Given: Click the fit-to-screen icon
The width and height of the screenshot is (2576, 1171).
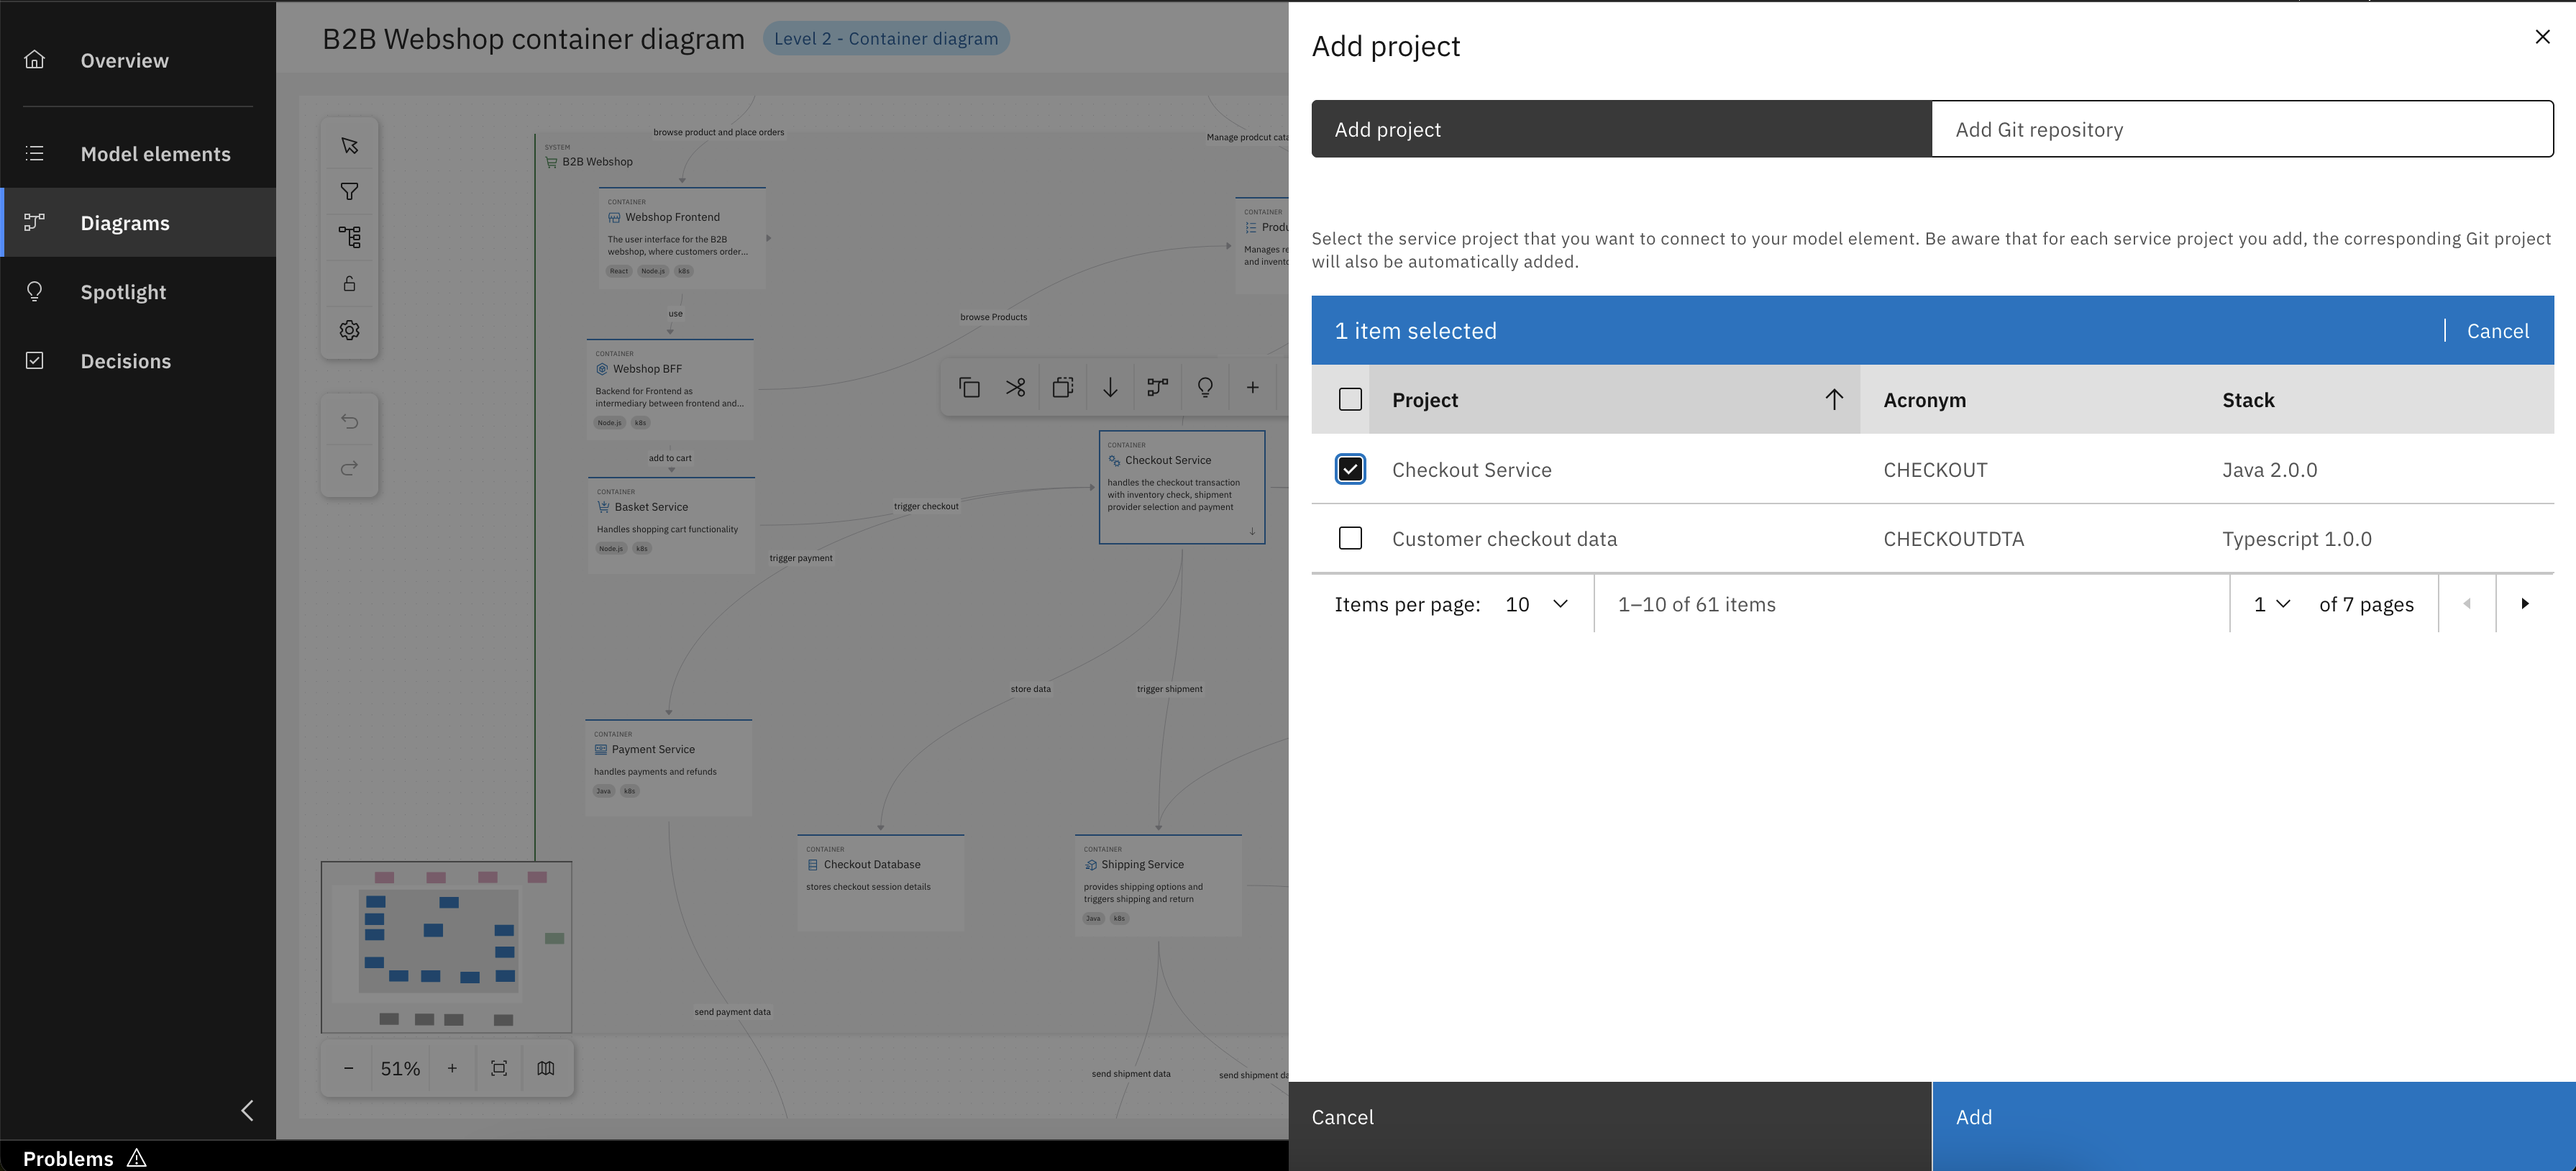Looking at the screenshot, I should (499, 1068).
